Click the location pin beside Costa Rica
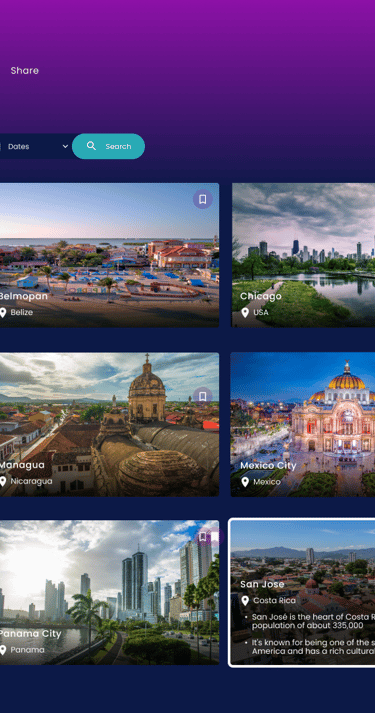Viewport: 375px width, 713px height. pos(245,600)
